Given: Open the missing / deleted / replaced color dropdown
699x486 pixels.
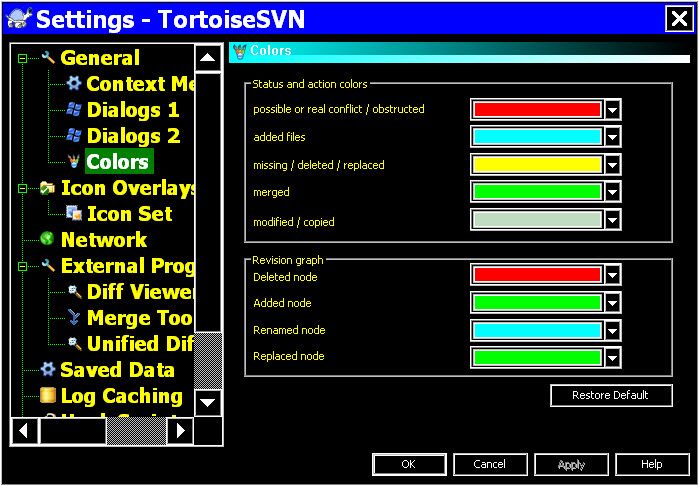Looking at the screenshot, I should (613, 165).
